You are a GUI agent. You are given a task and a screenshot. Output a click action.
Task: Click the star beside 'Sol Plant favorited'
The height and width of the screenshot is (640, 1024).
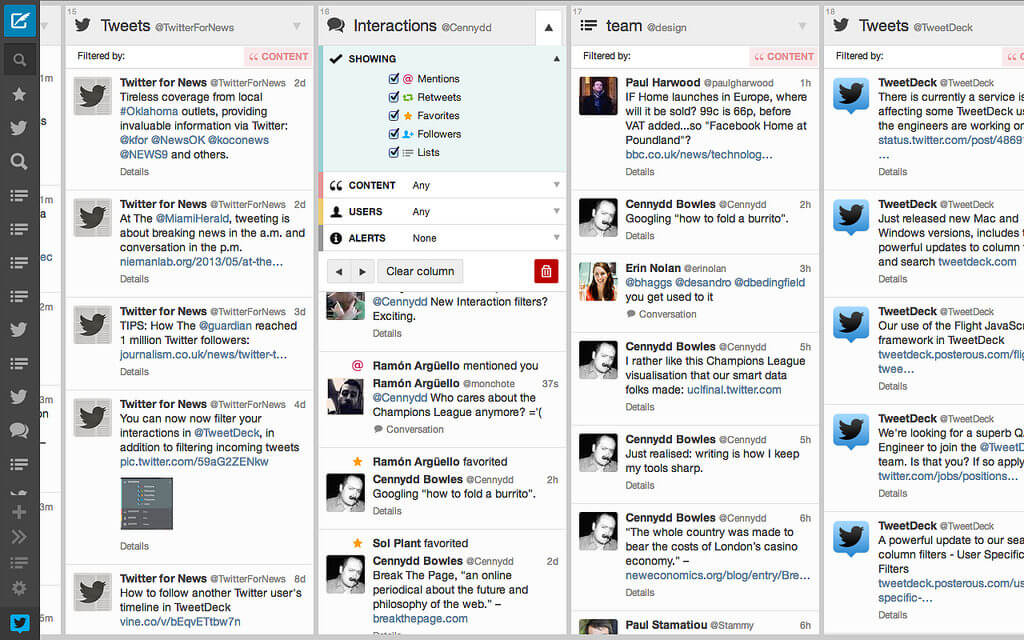pos(357,543)
